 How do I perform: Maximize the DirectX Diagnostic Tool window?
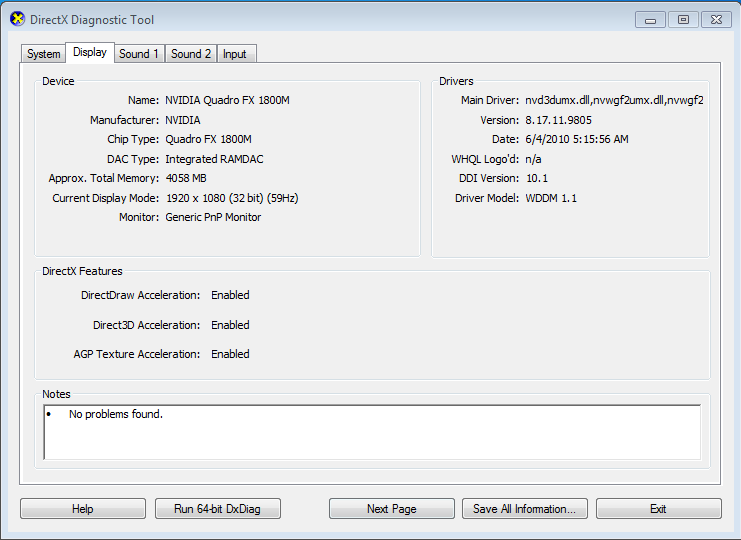[683, 20]
